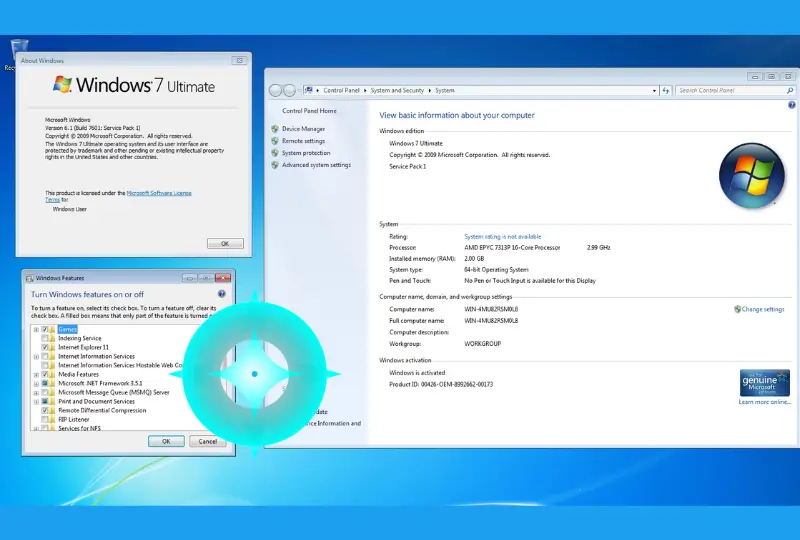Click the shield icon beside Device Manager

pyautogui.click(x=275, y=129)
